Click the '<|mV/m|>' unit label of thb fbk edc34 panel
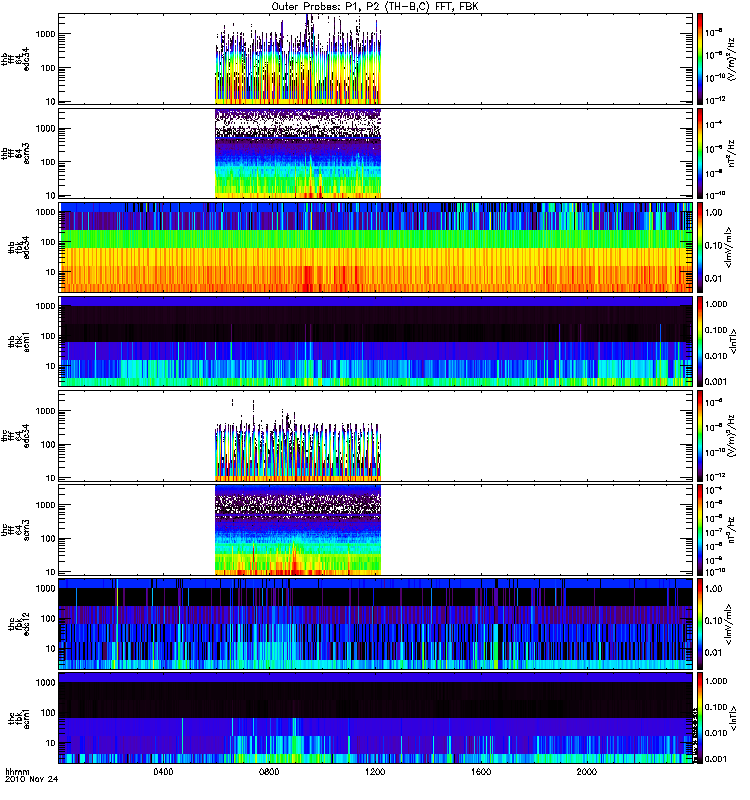This screenshot has height=800, width=750. (x=729, y=247)
